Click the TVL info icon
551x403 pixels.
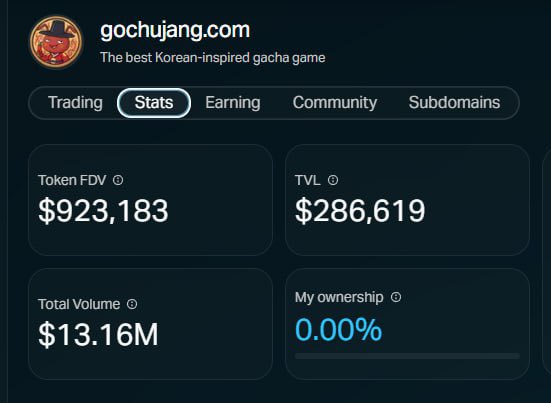[333, 180]
